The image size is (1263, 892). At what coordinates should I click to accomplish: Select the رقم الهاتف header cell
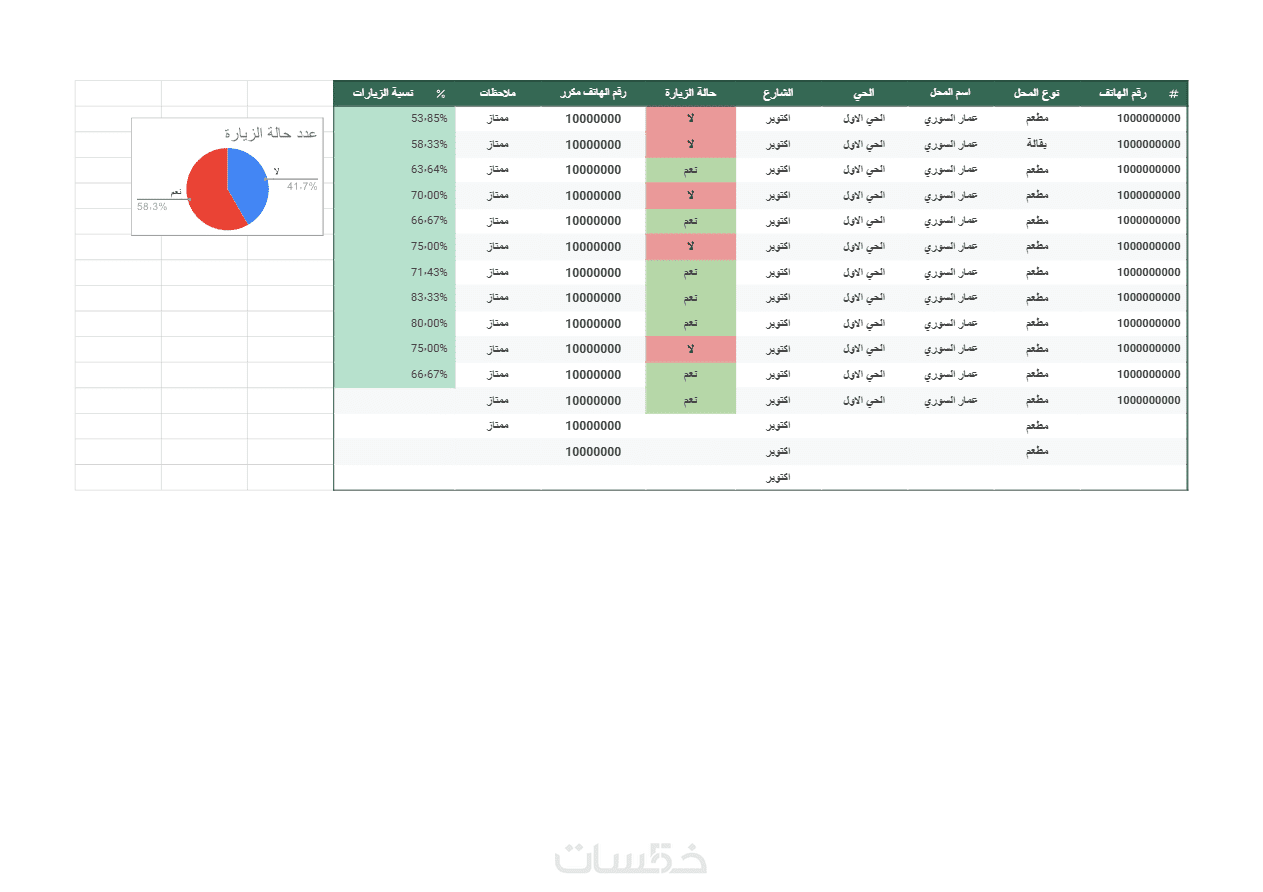coord(1126,93)
